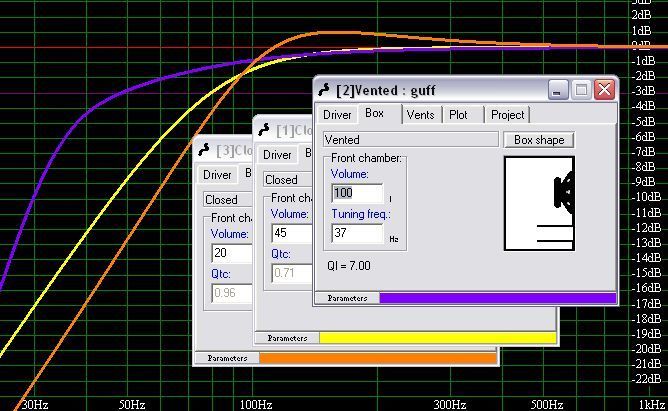Open the Driver tab in window [1]
This screenshot has height=411, width=668.
point(277,155)
